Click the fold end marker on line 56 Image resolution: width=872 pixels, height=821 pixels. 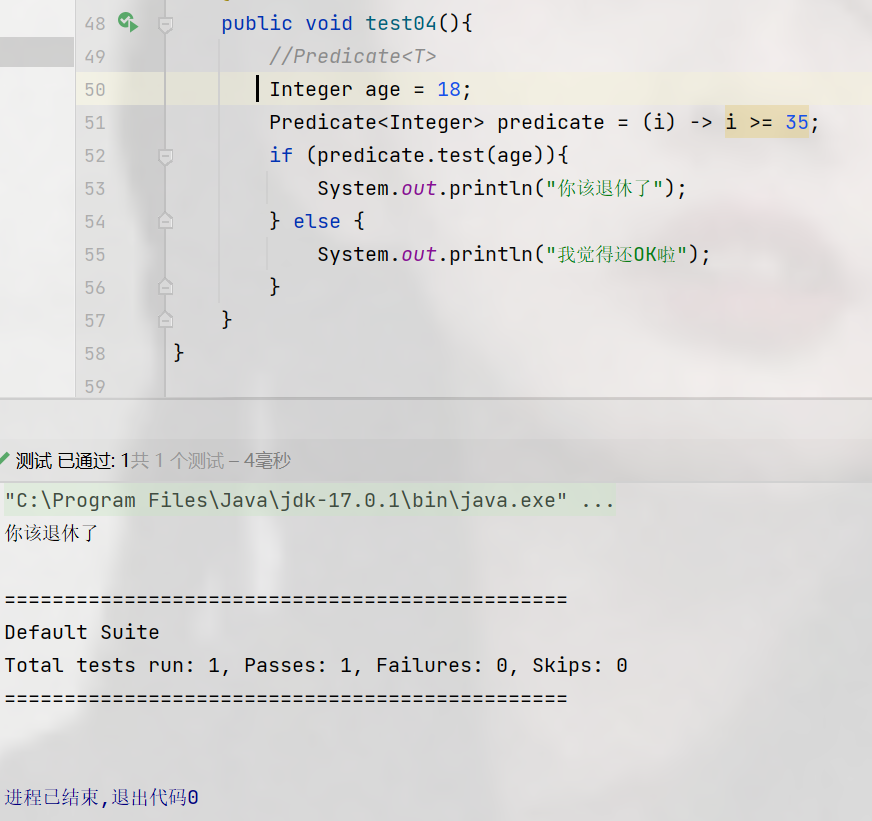pos(165,287)
